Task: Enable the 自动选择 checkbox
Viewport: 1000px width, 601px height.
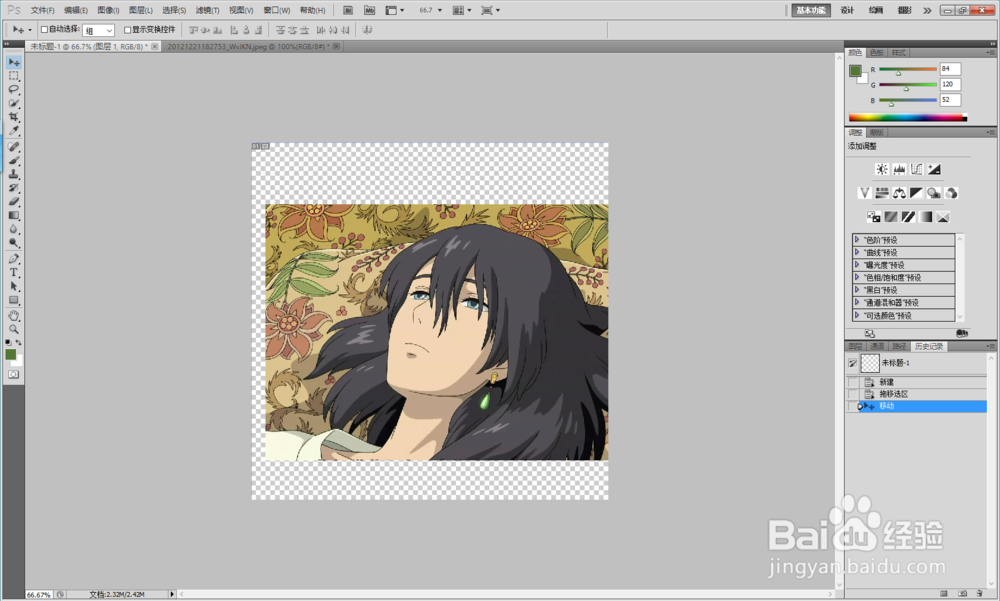Action: (x=45, y=29)
